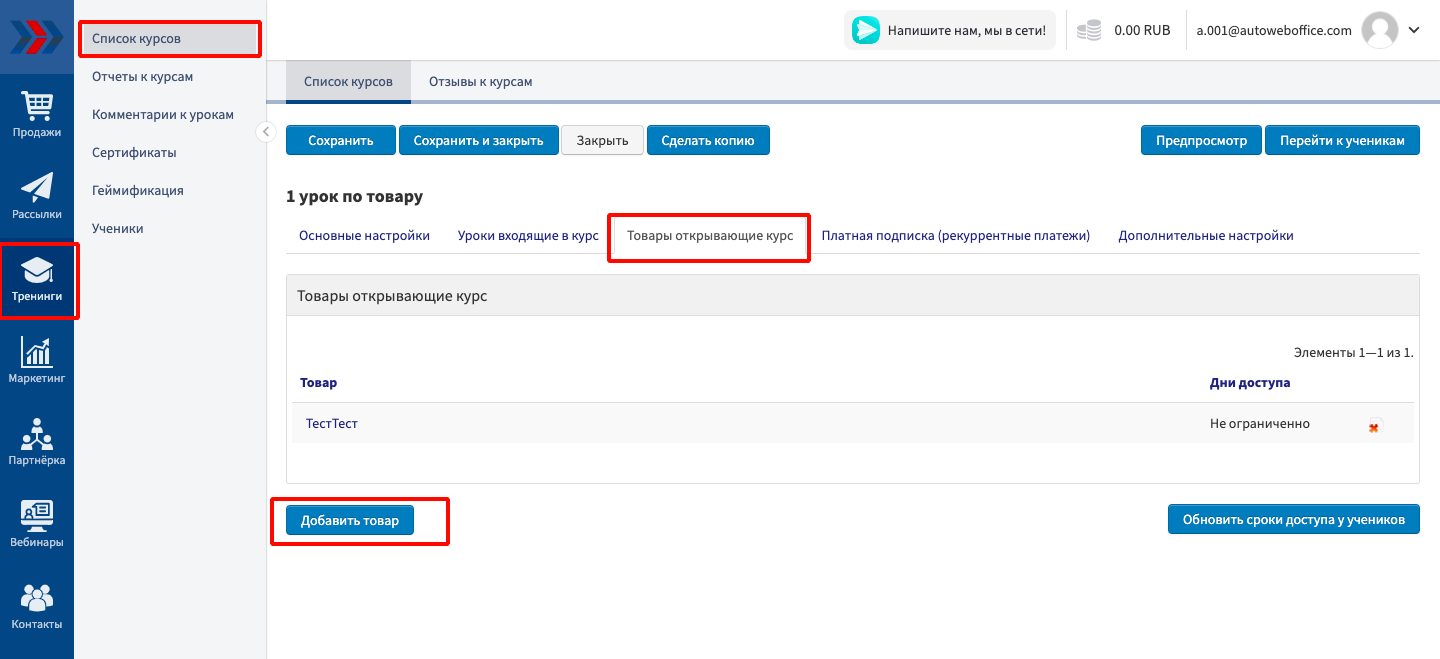Open the Партнёрка affiliate section
Image resolution: width=1440 pixels, height=659 pixels.
pos(37,443)
